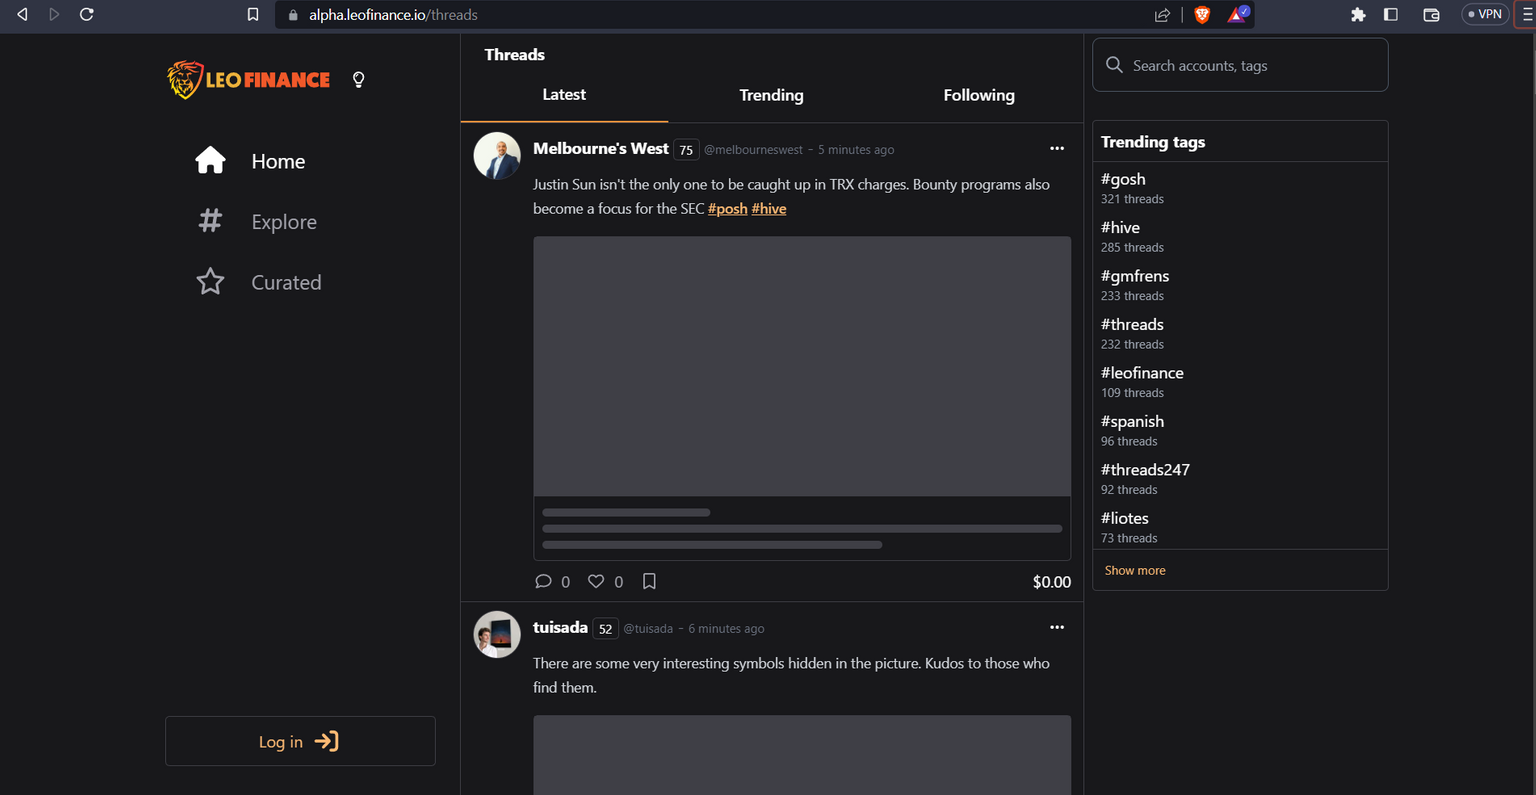Open Explore via the hashtag icon
This screenshot has width=1536, height=795.
pyautogui.click(x=210, y=221)
